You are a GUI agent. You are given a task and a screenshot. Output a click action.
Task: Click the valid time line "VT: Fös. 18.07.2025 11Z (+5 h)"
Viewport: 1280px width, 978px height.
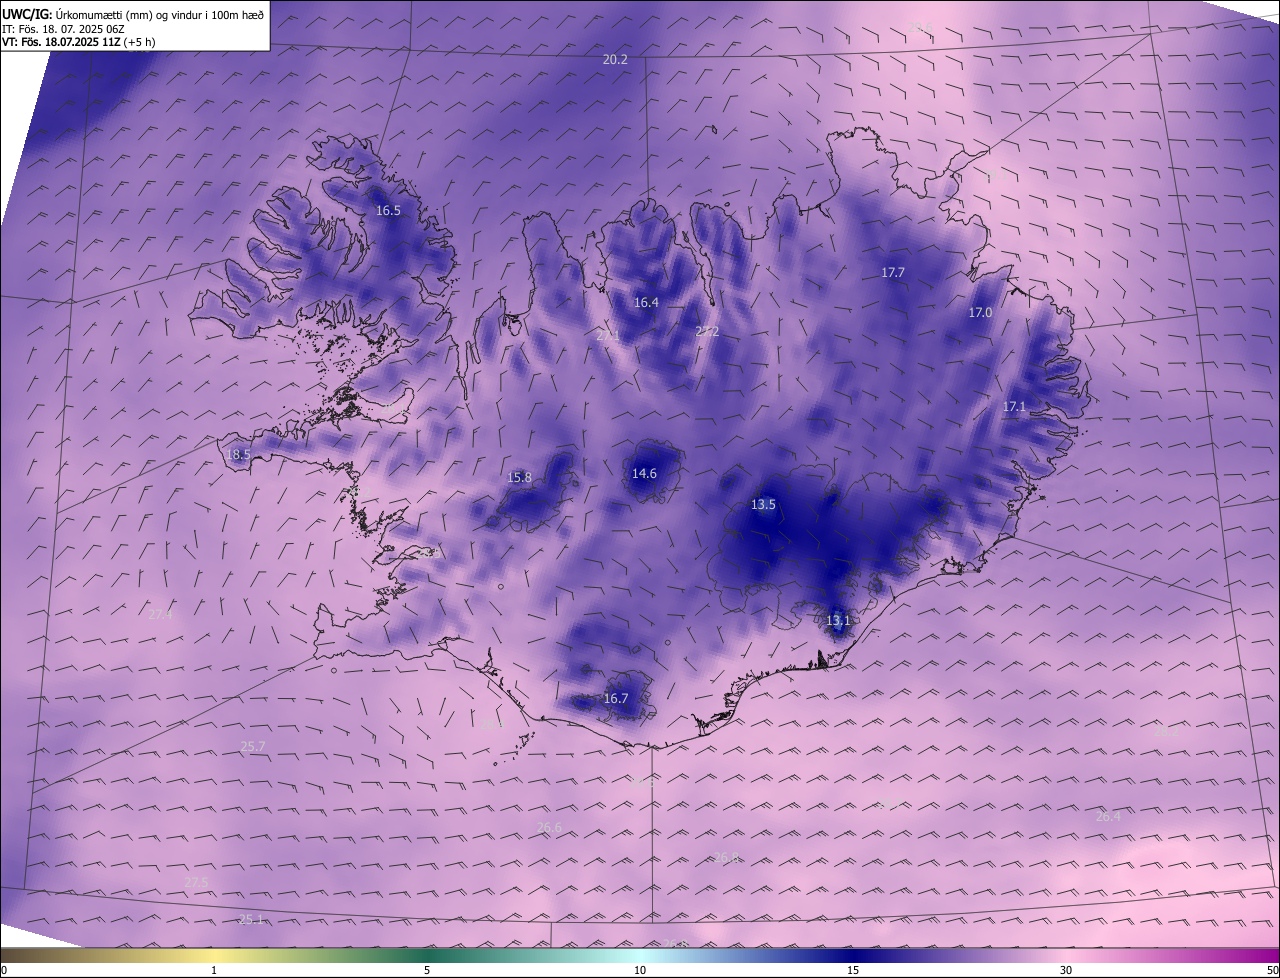(78, 42)
